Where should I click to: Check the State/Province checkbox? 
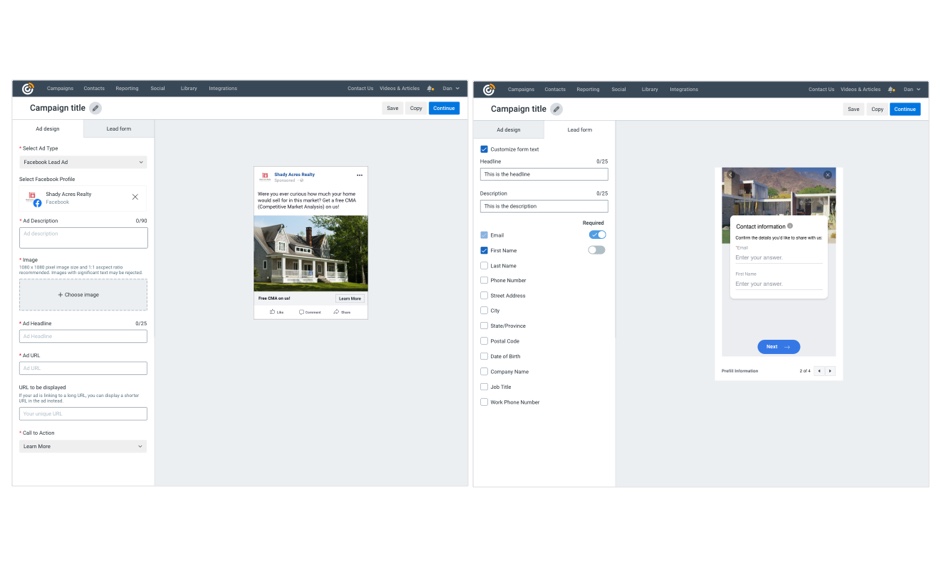[x=484, y=325]
